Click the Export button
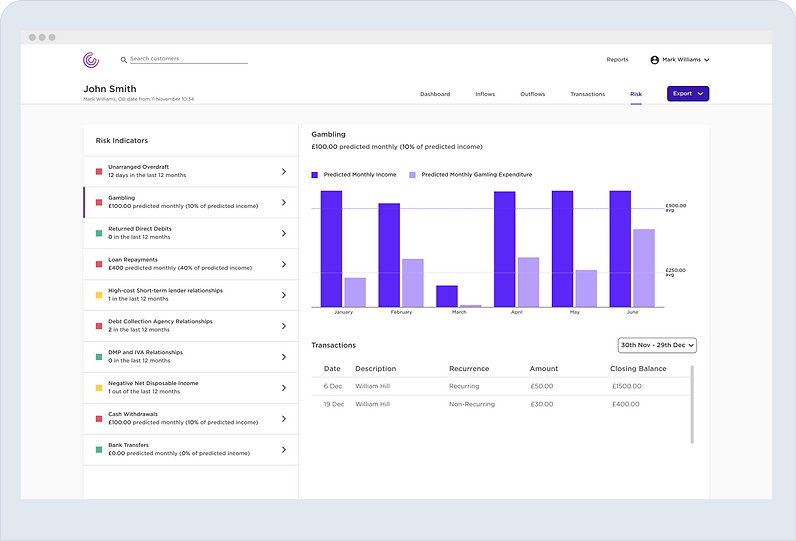Screen dimensions: 796x541 688,94
